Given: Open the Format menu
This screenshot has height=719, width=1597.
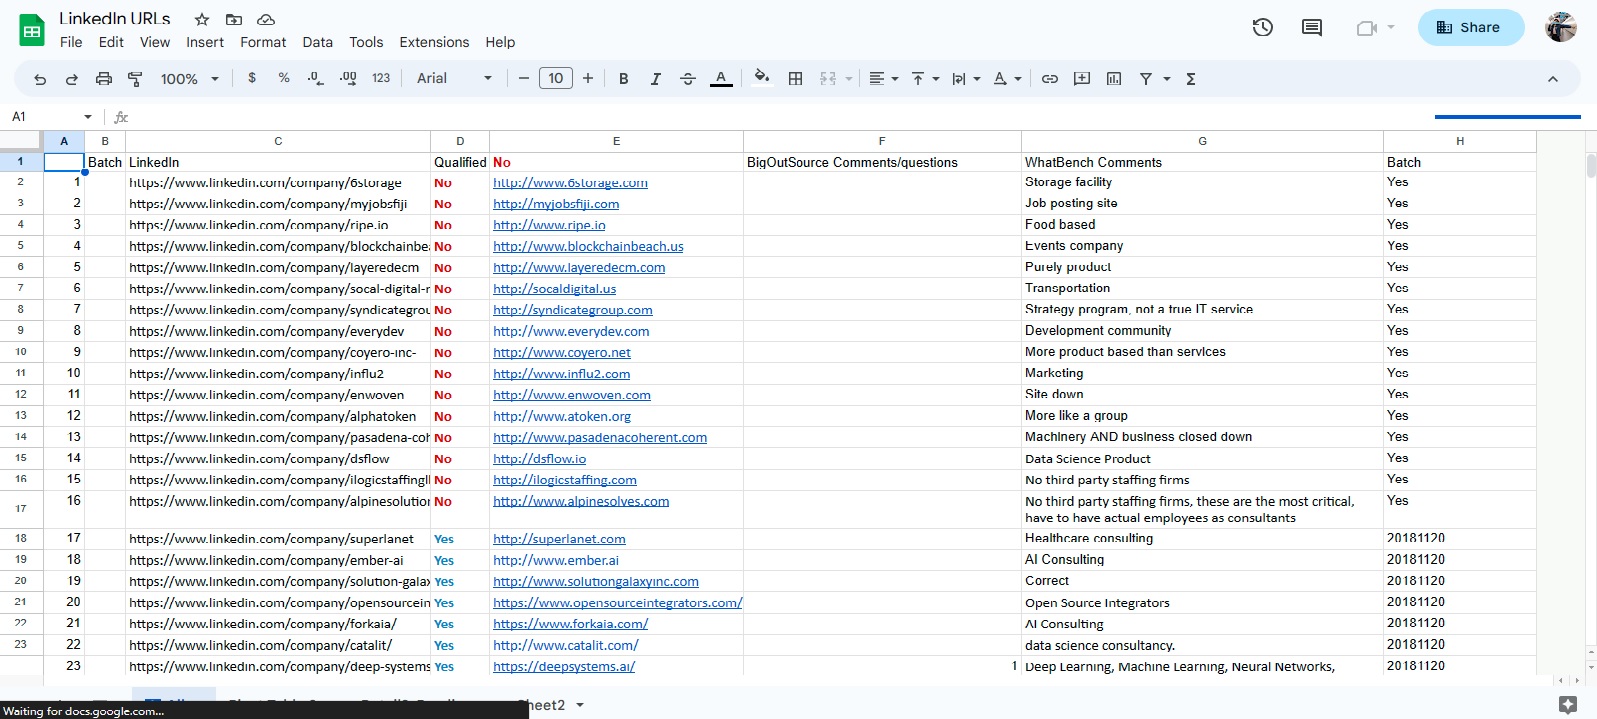Looking at the screenshot, I should (263, 42).
